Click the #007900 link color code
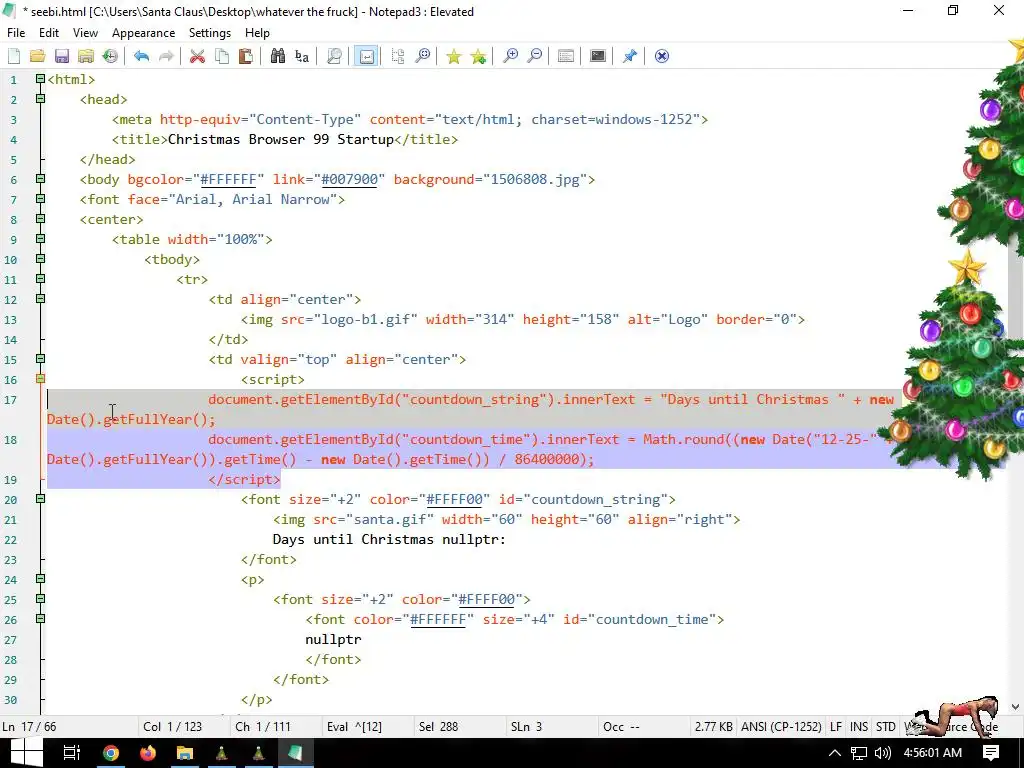1024x768 pixels. click(x=349, y=180)
